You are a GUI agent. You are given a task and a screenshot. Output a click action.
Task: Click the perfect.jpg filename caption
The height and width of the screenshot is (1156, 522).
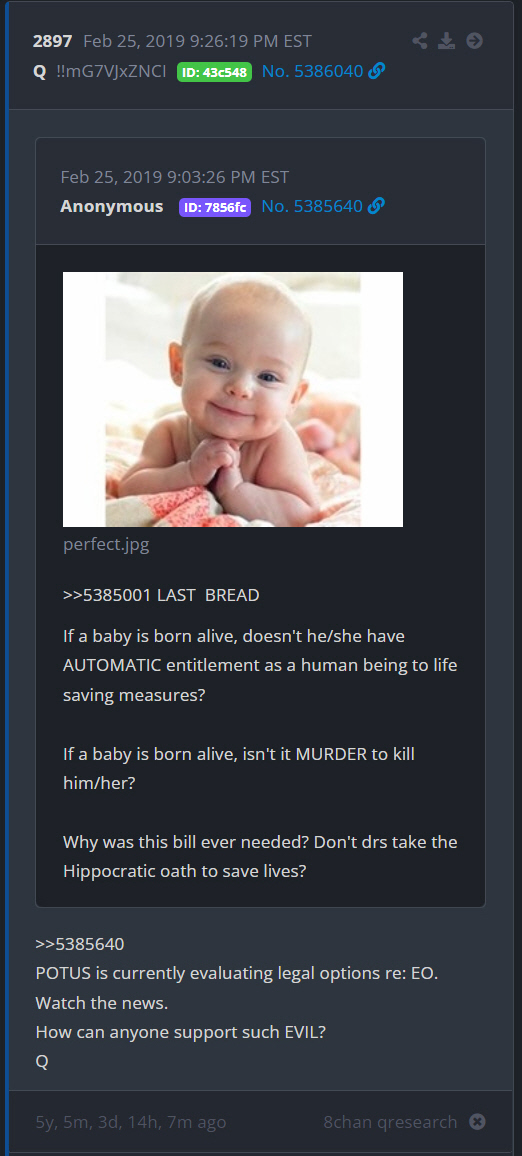point(106,546)
